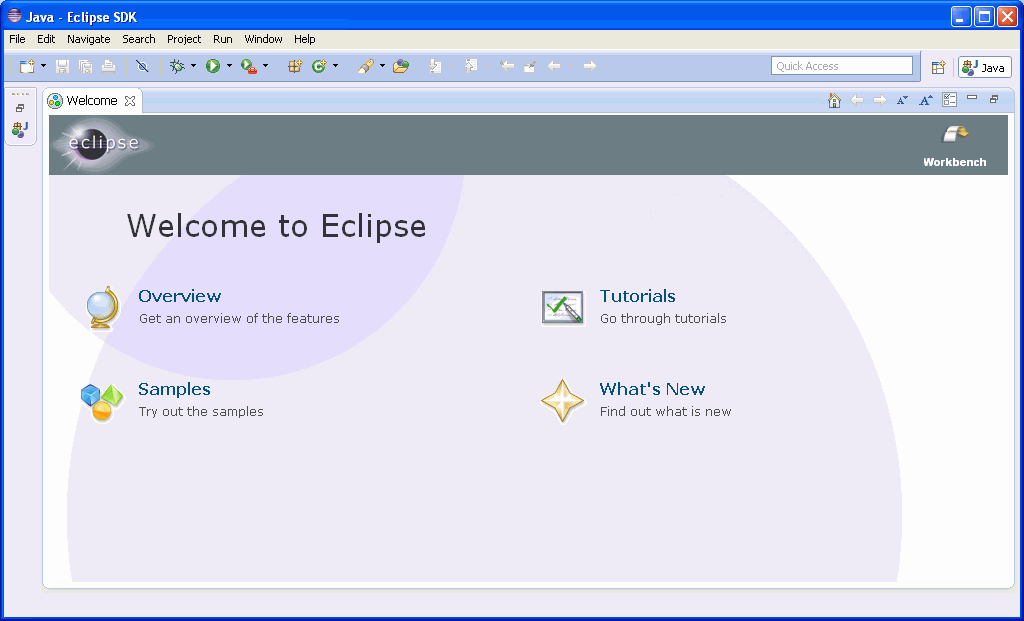
Task: Click the "Go through tutorials" text
Action: tap(663, 319)
